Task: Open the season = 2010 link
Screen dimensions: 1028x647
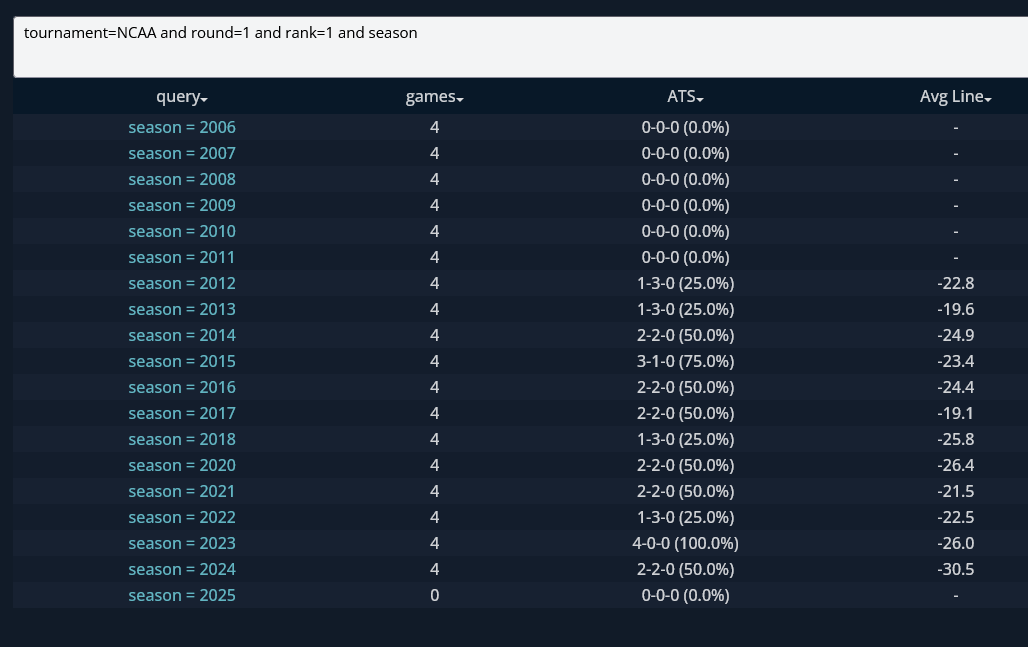Action: point(182,231)
